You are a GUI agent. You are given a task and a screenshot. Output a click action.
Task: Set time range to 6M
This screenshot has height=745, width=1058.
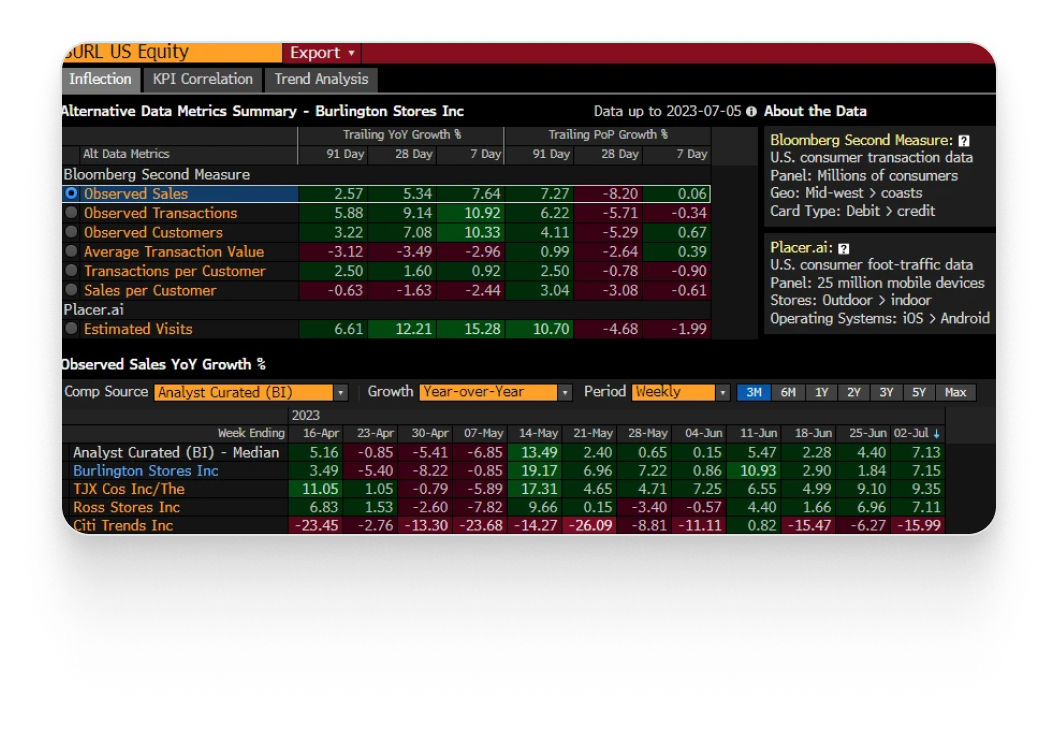pyautogui.click(x=787, y=393)
